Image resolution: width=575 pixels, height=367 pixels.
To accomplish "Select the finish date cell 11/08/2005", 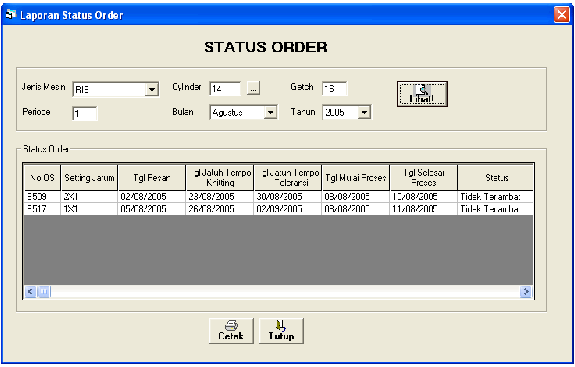I will [424, 209].
